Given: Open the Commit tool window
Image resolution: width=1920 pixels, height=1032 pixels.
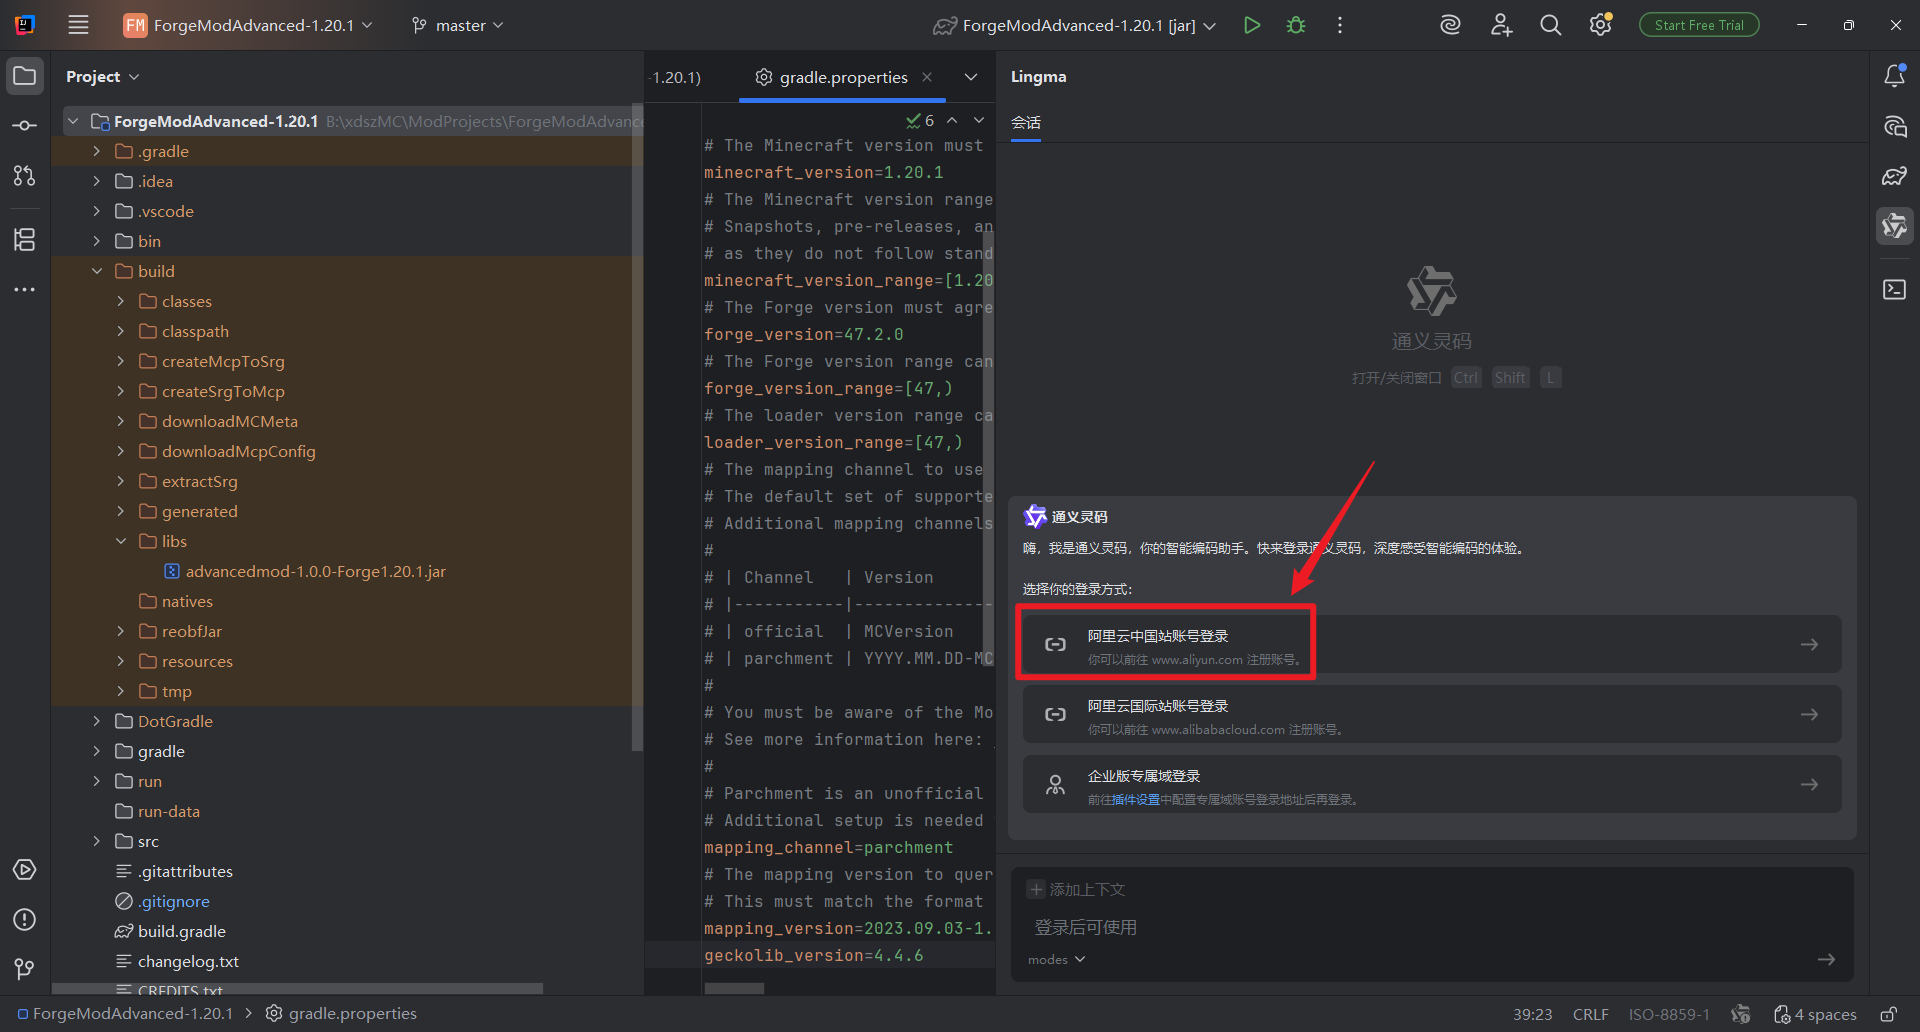Looking at the screenshot, I should click(25, 126).
